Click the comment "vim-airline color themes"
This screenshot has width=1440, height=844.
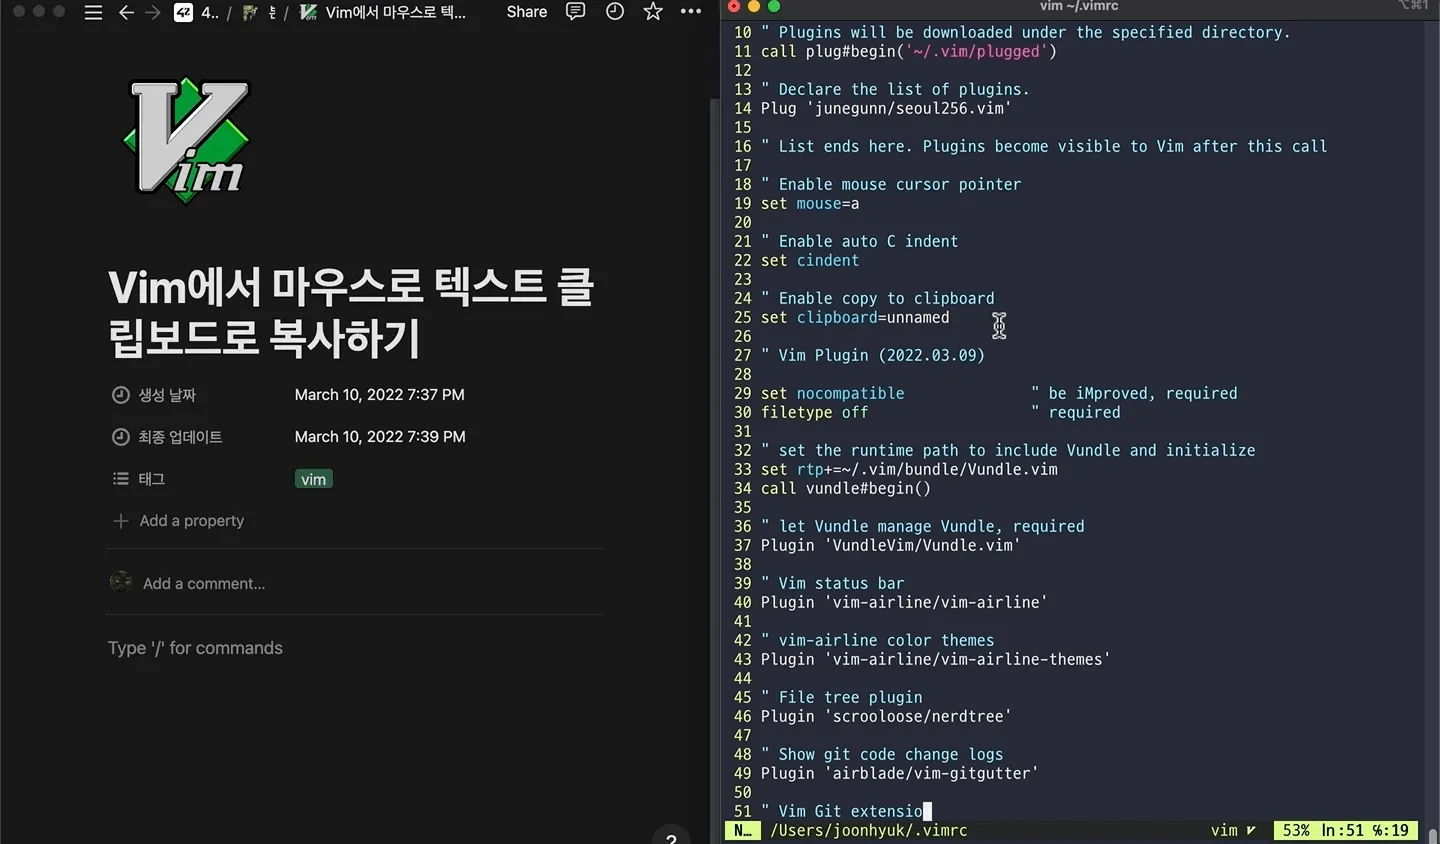878,641
